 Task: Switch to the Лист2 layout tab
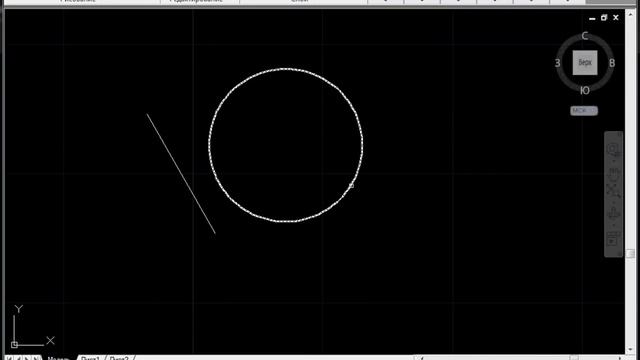[x=119, y=358]
